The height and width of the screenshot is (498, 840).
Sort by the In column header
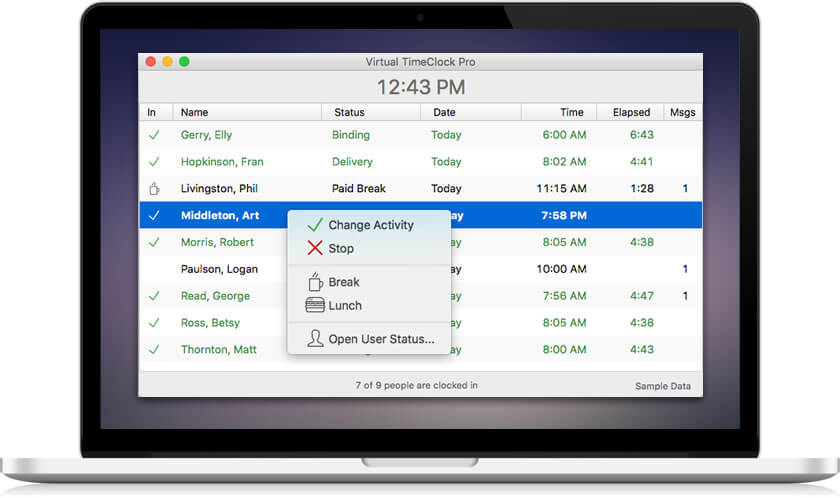(155, 112)
